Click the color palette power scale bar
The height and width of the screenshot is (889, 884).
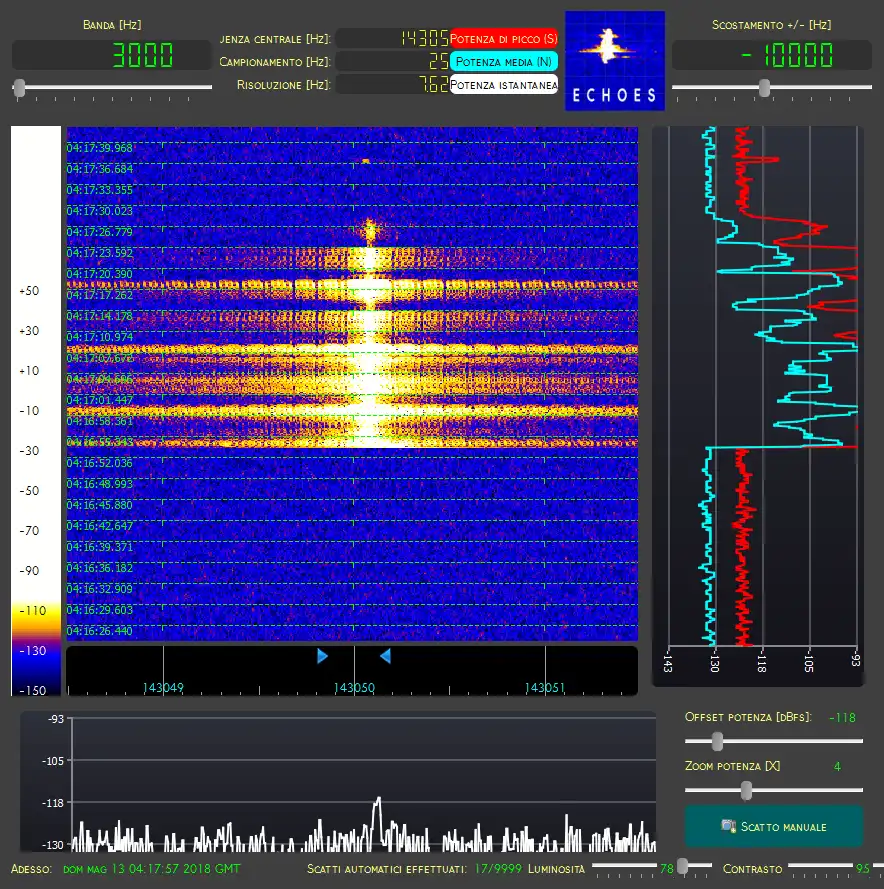[36, 410]
